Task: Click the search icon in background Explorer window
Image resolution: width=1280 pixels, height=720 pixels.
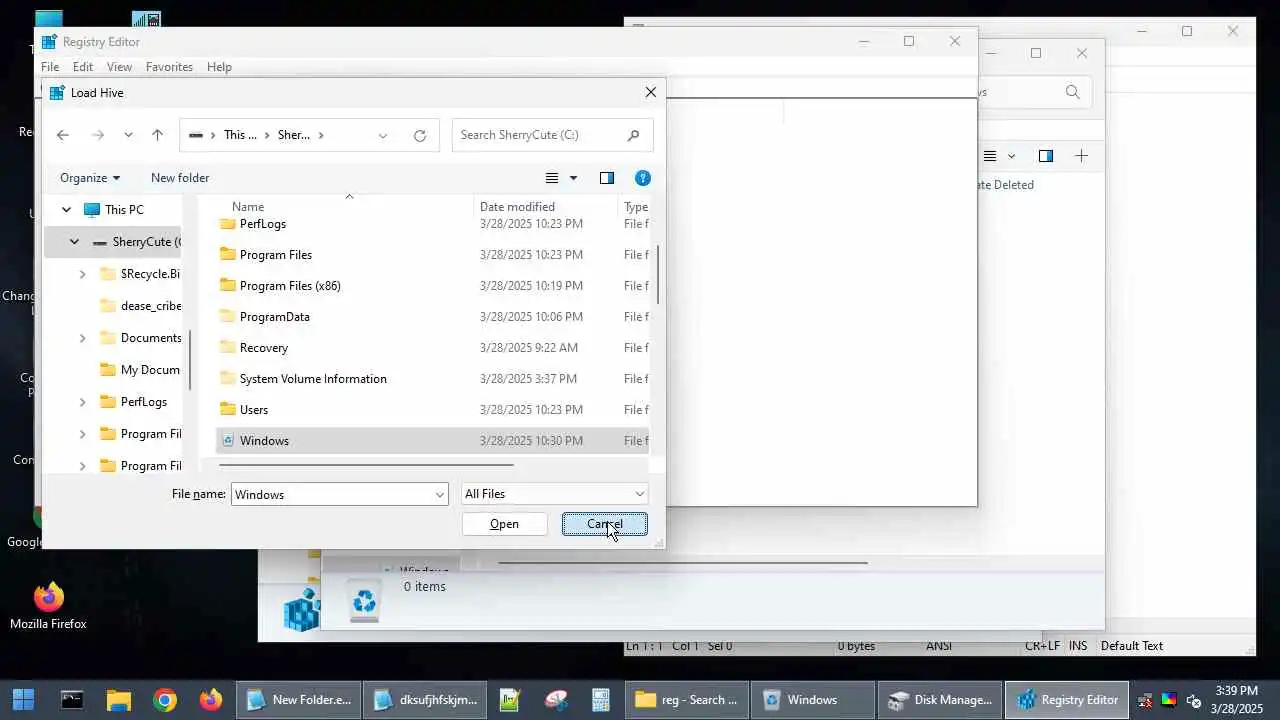Action: (x=1073, y=92)
